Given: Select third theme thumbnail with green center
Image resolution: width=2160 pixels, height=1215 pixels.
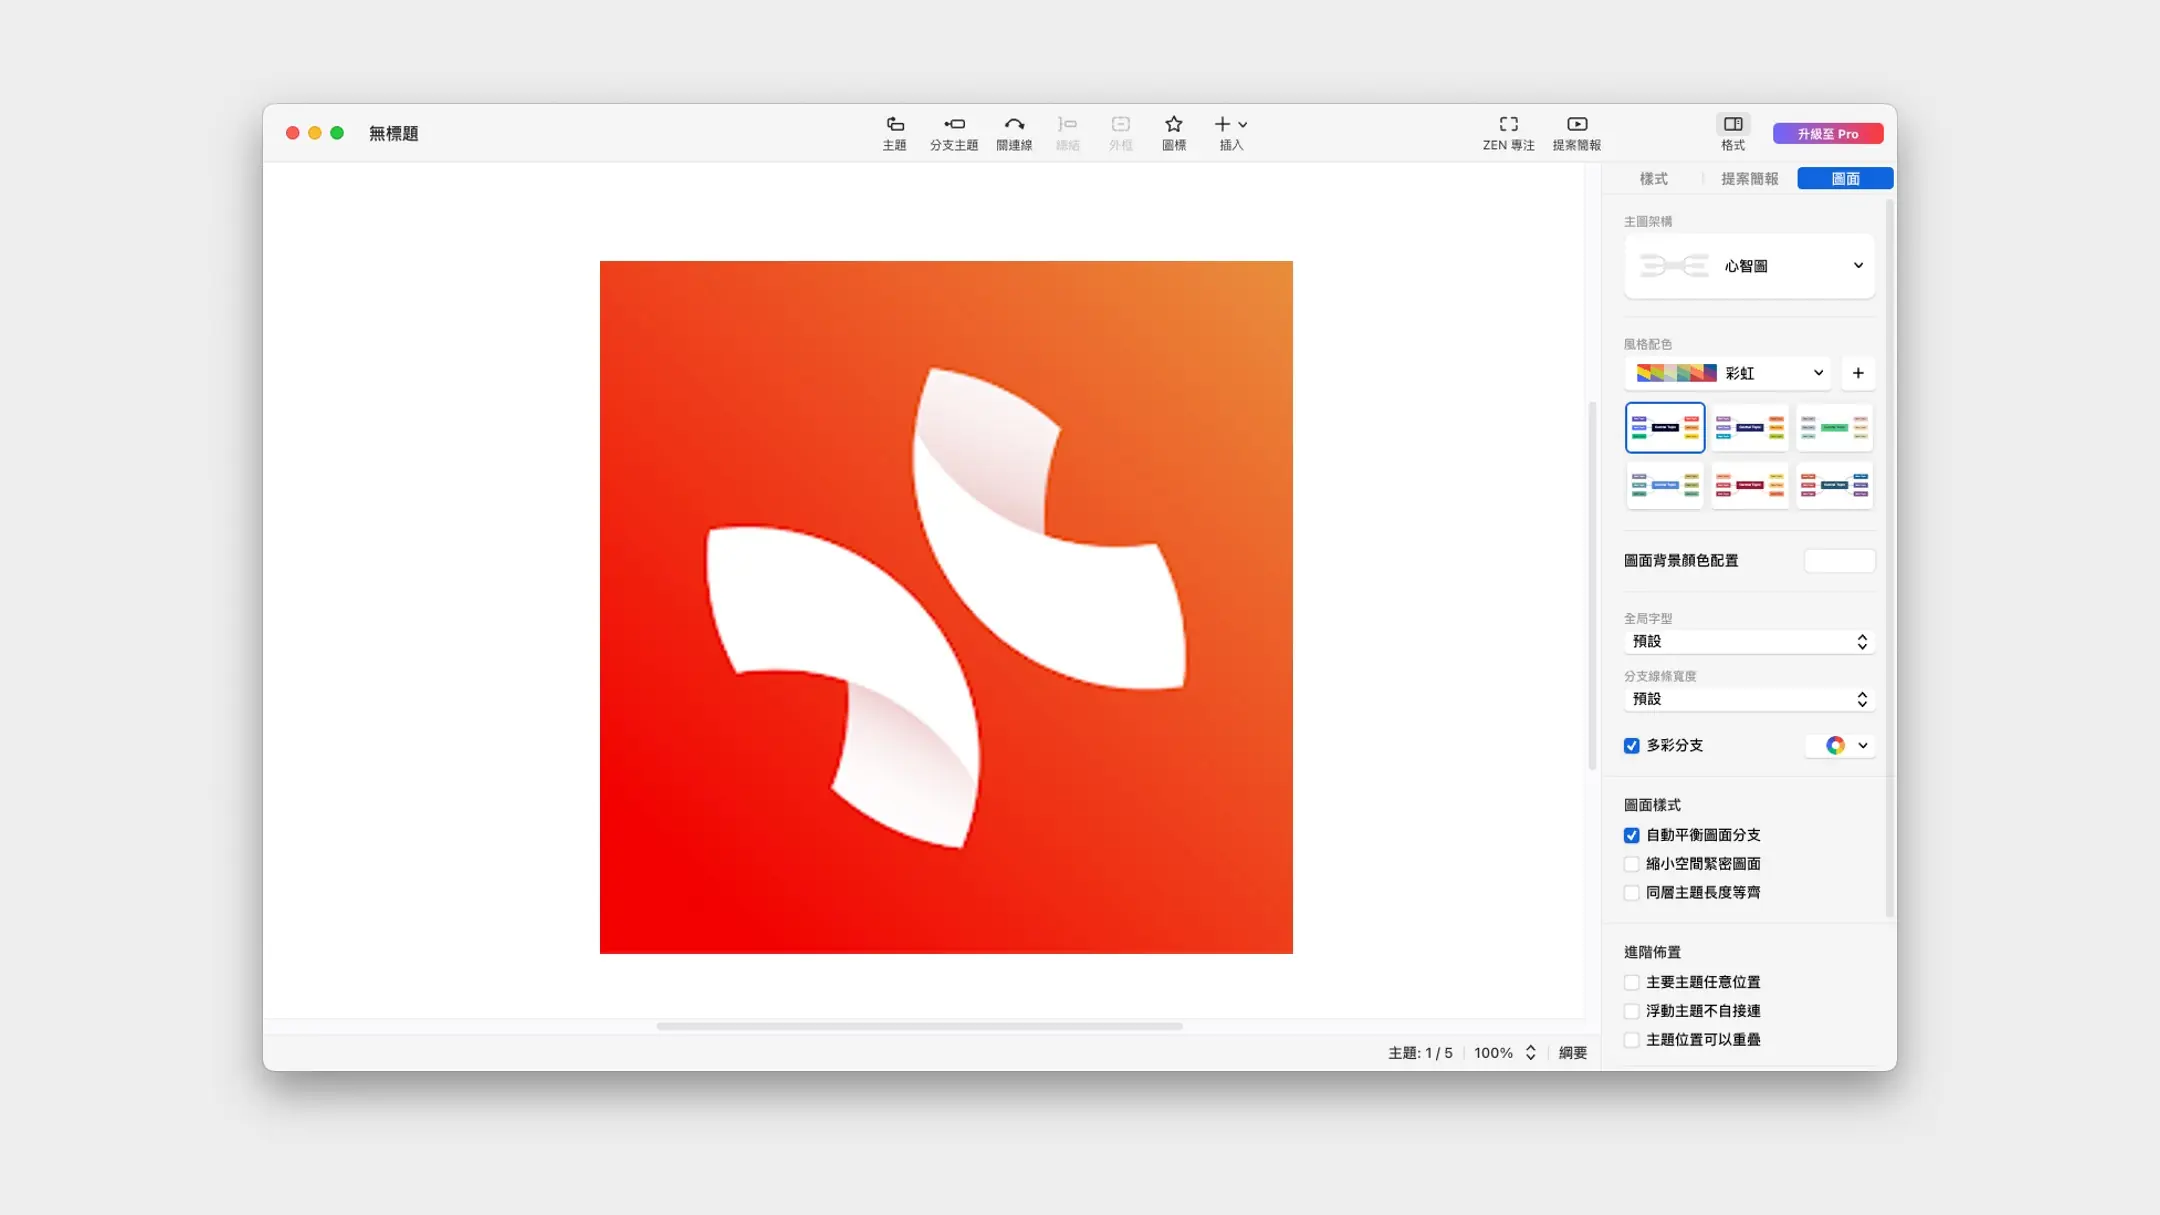Looking at the screenshot, I should (x=1834, y=428).
